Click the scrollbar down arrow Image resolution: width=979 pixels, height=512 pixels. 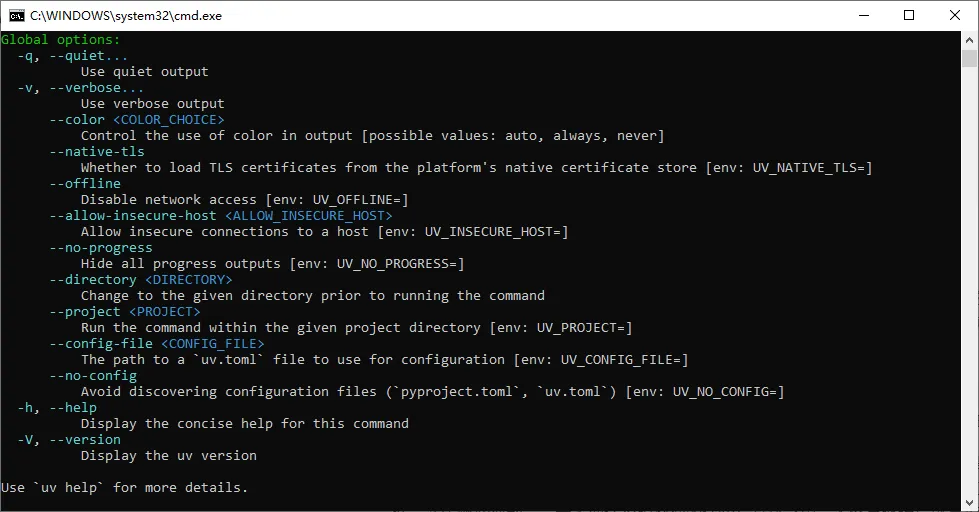point(969,503)
